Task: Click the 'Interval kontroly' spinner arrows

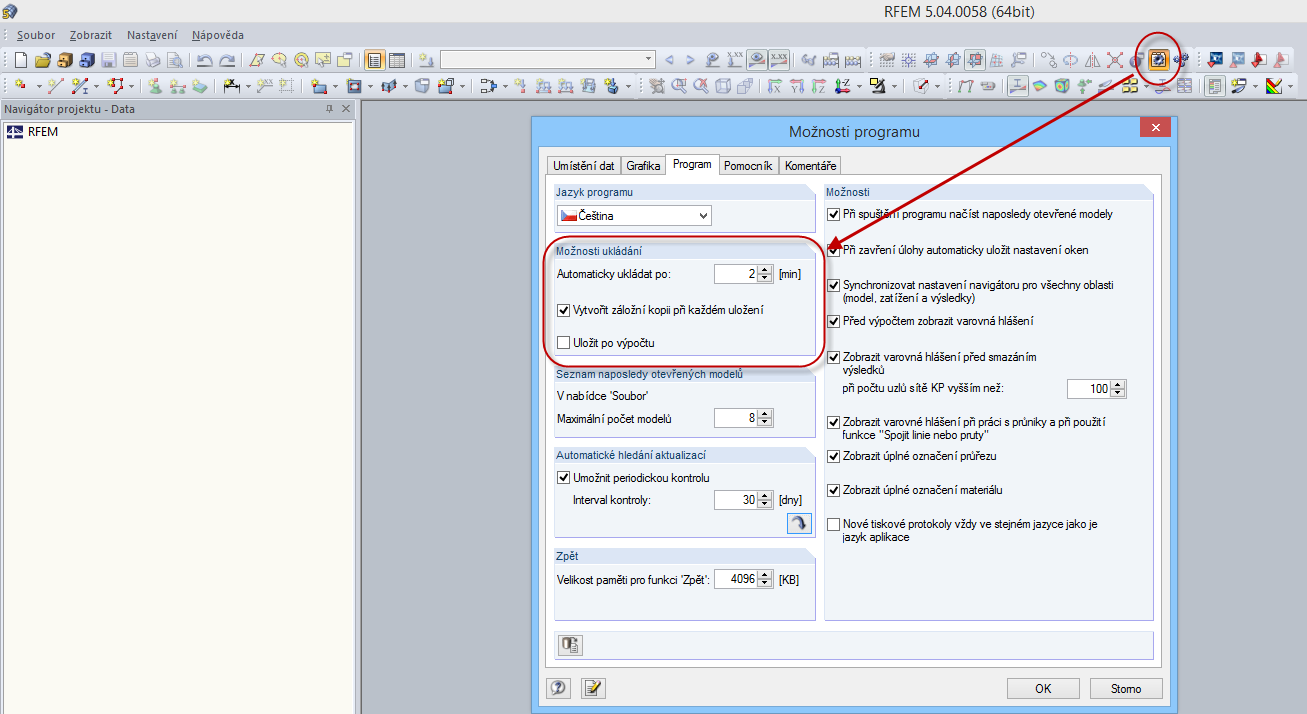Action: click(x=765, y=499)
